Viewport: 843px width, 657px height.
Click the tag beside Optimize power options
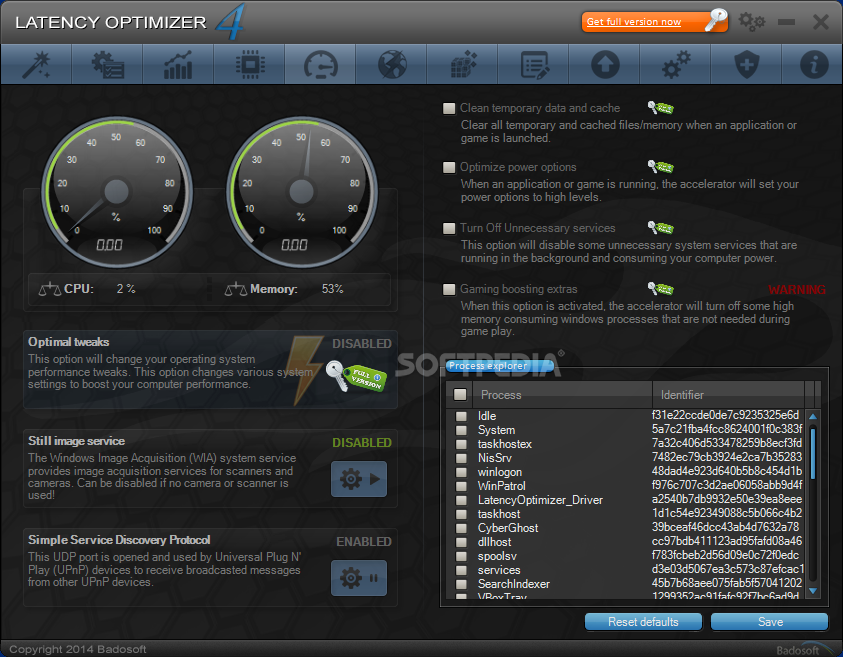(x=661, y=167)
